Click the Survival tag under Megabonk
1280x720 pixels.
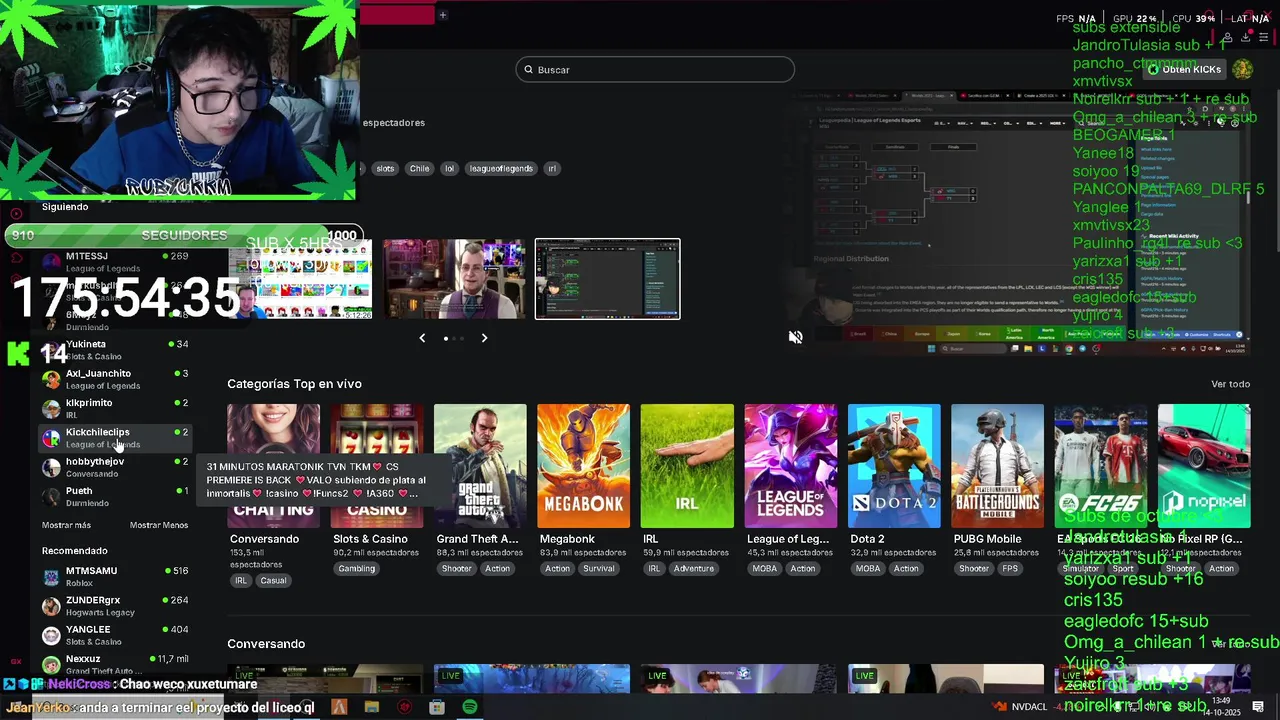[x=599, y=569]
